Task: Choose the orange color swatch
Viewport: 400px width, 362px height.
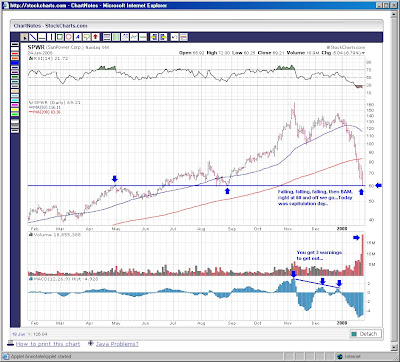Action: (x=15, y=58)
